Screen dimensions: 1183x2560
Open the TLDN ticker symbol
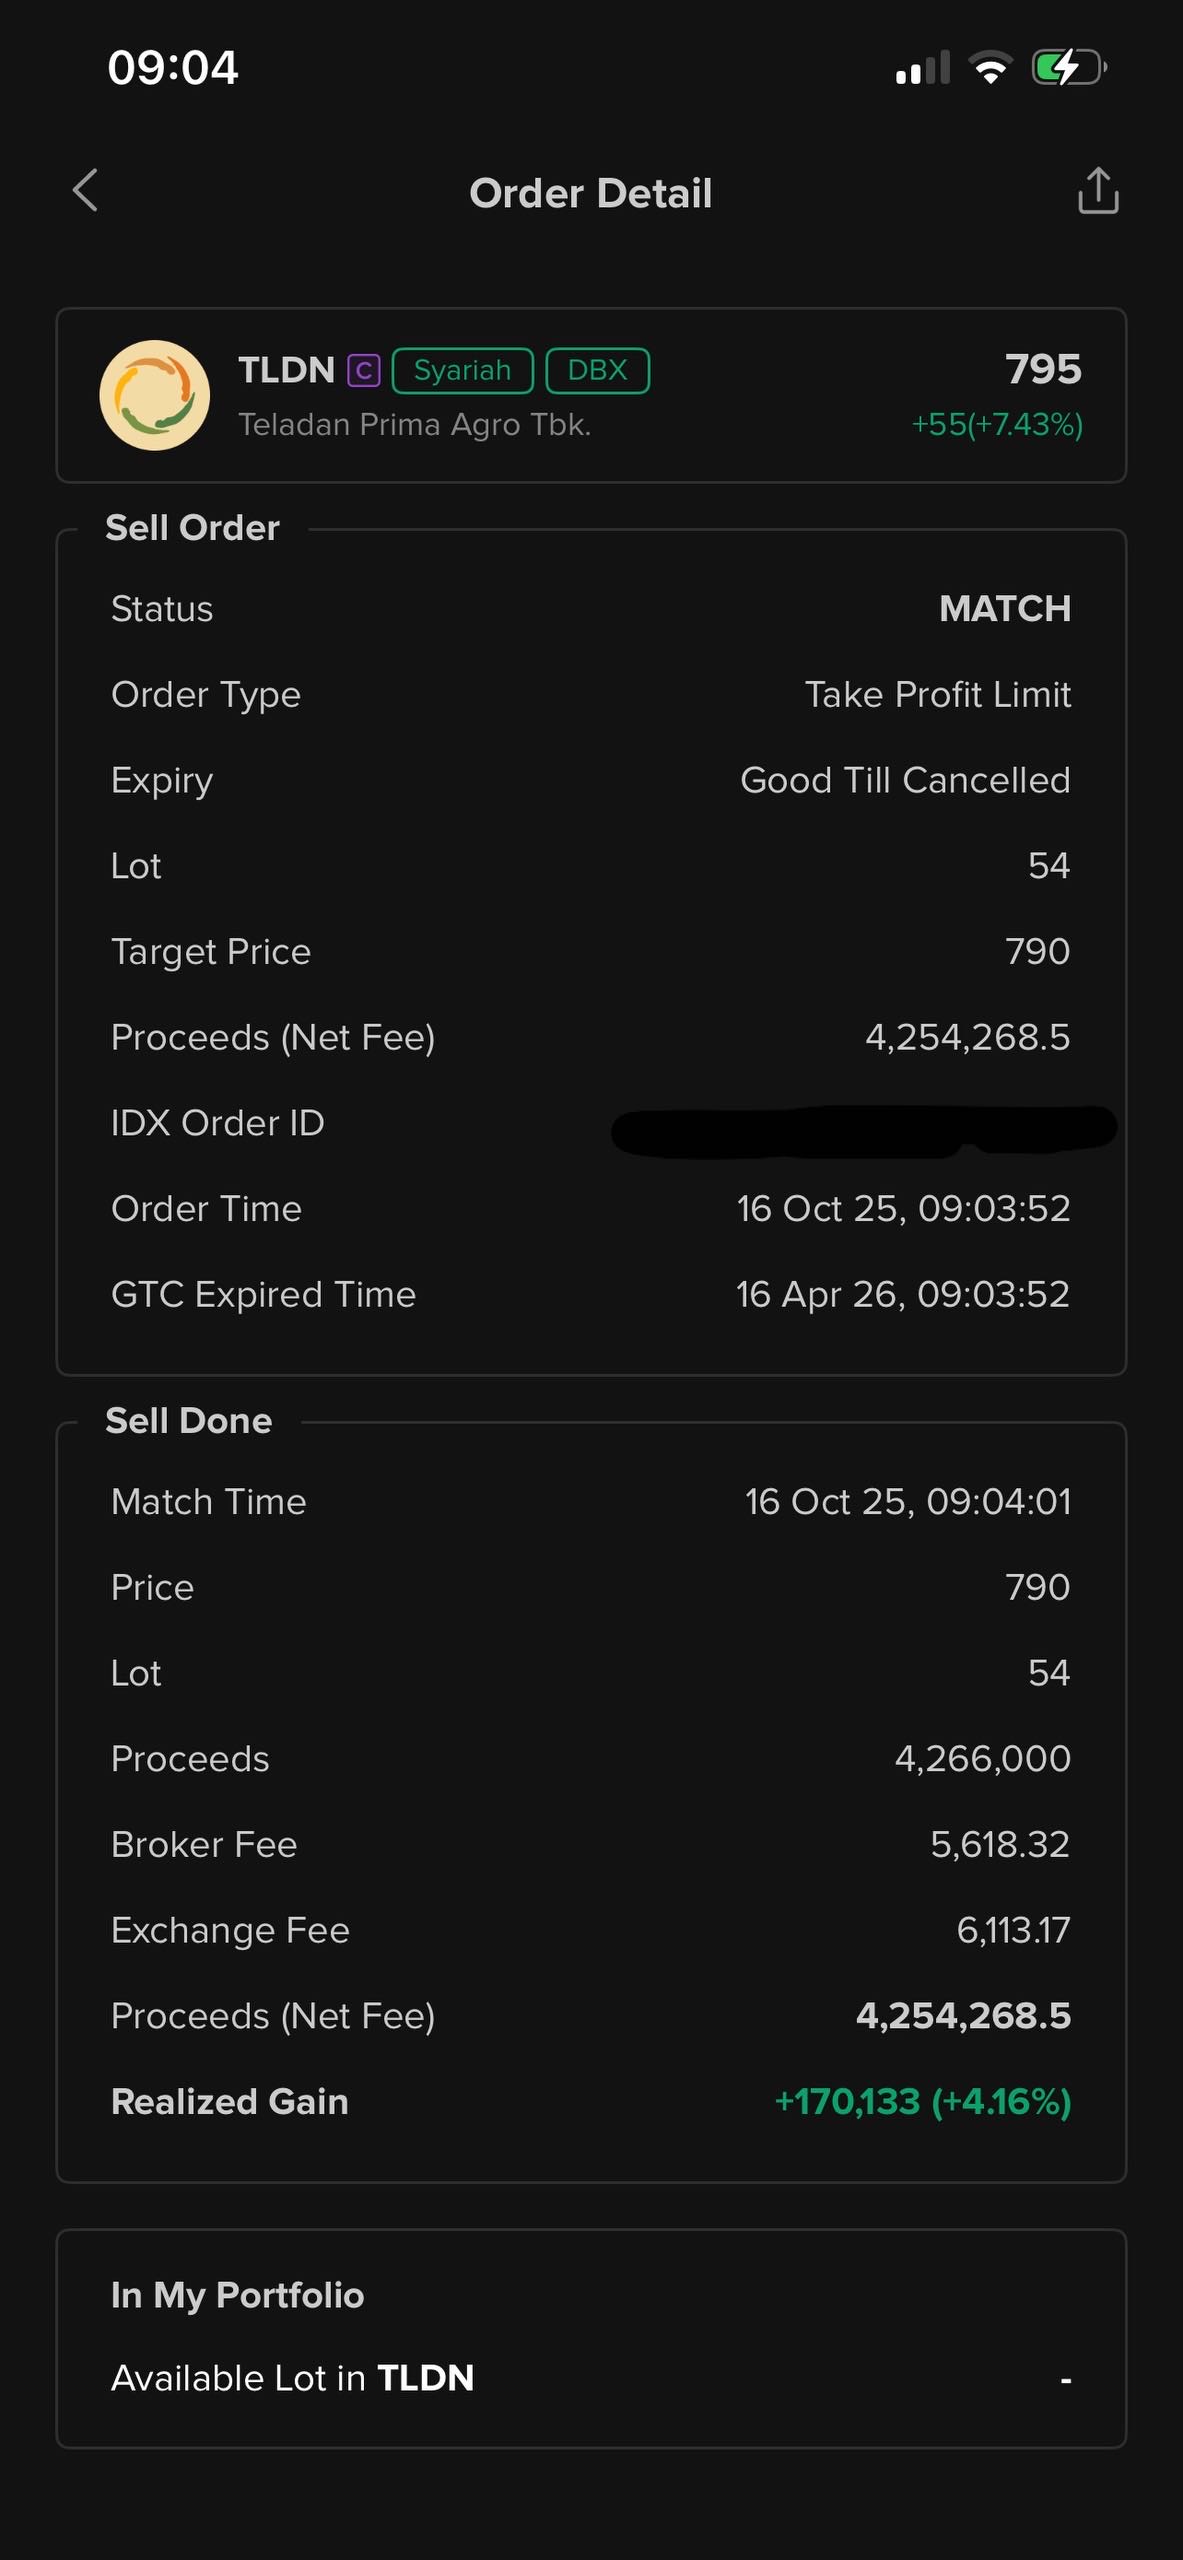pyautogui.click(x=286, y=370)
